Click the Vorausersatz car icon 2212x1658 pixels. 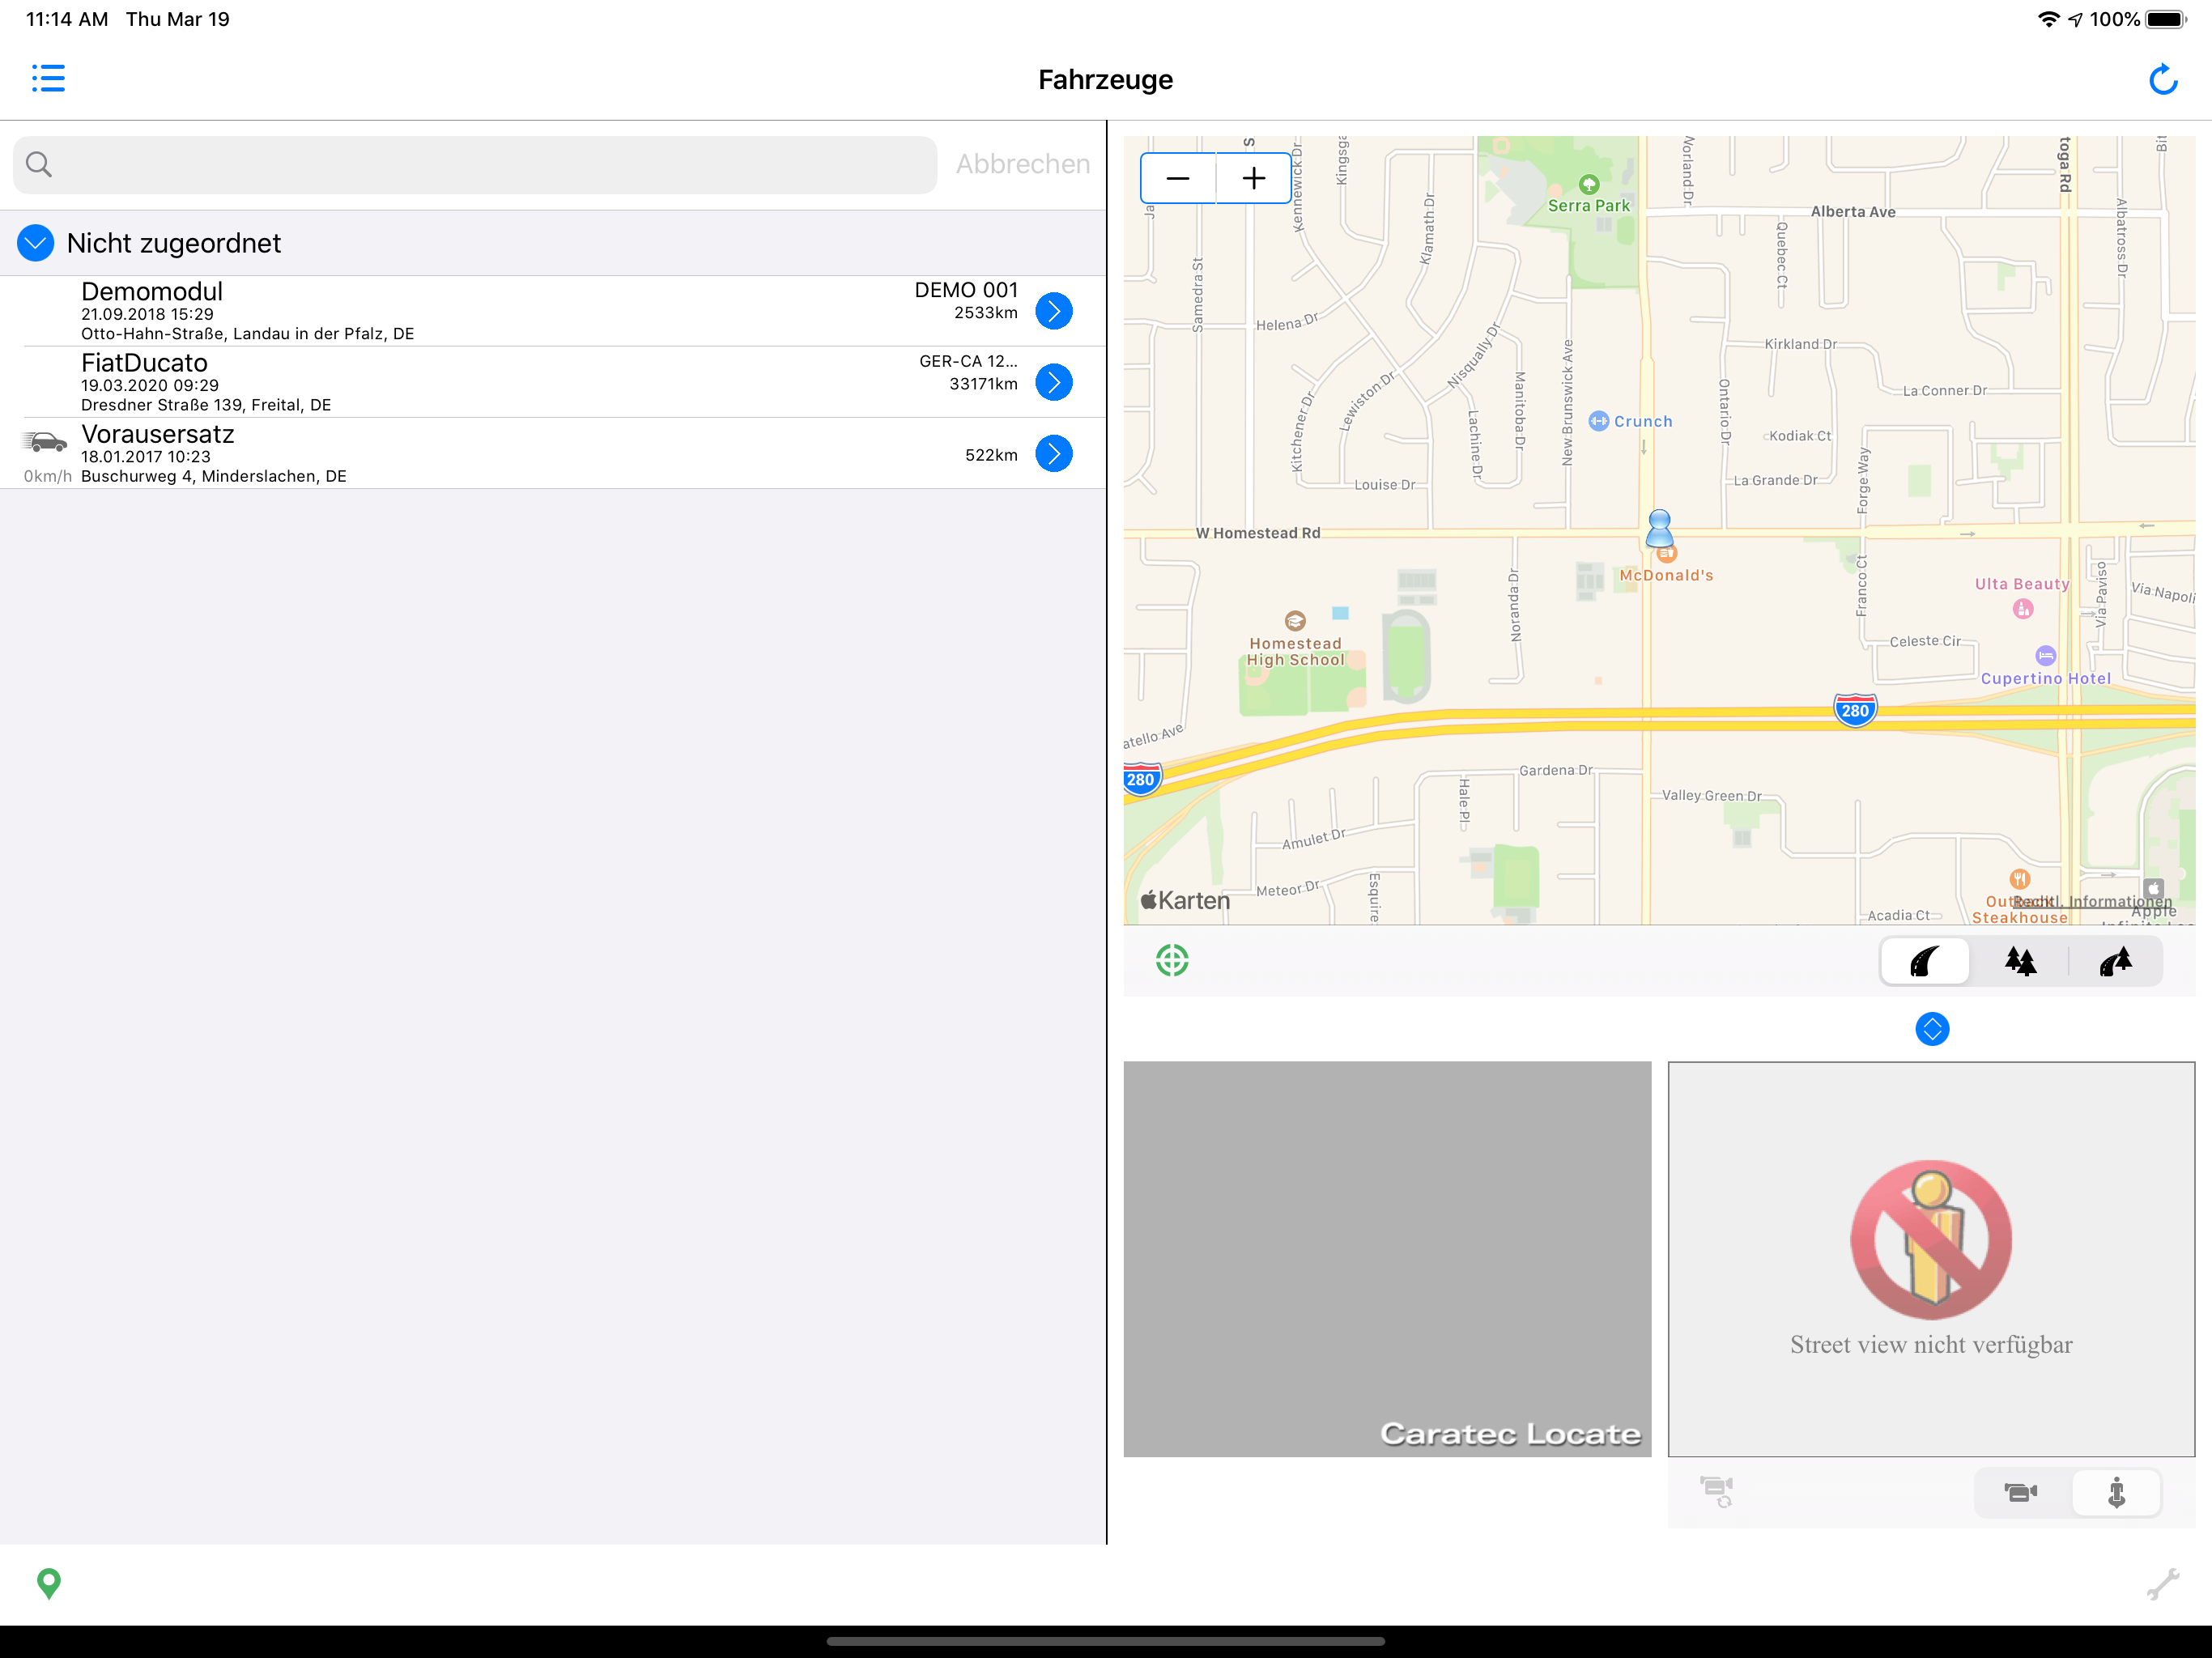(x=45, y=441)
